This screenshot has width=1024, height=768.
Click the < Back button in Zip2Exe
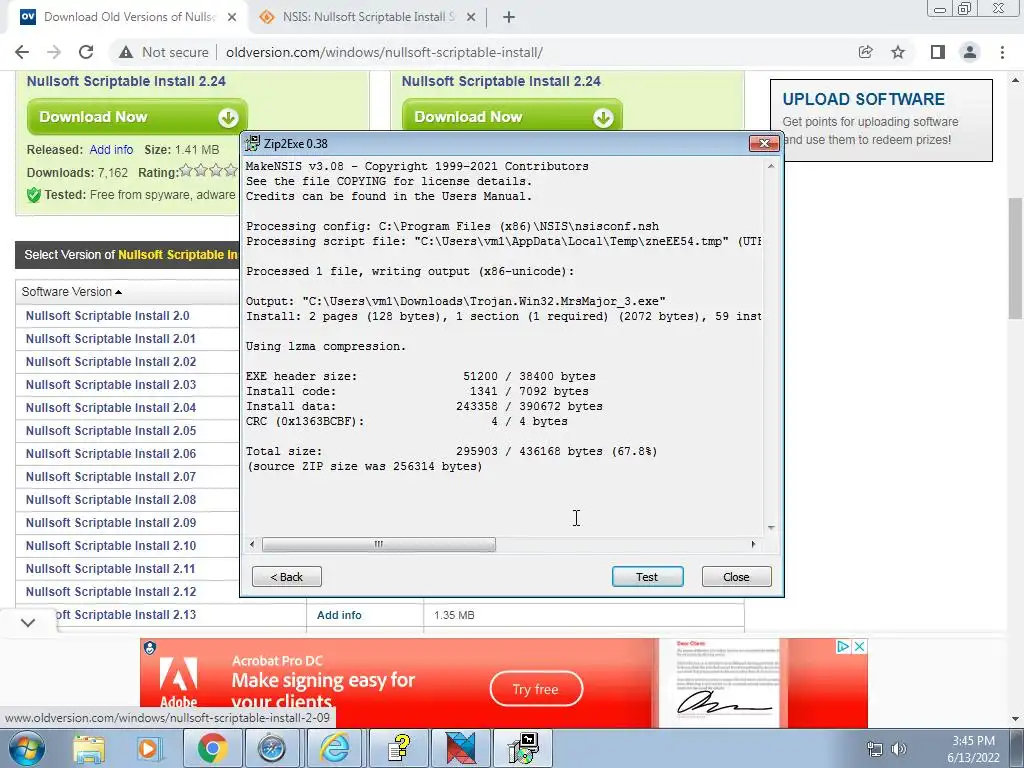click(287, 577)
